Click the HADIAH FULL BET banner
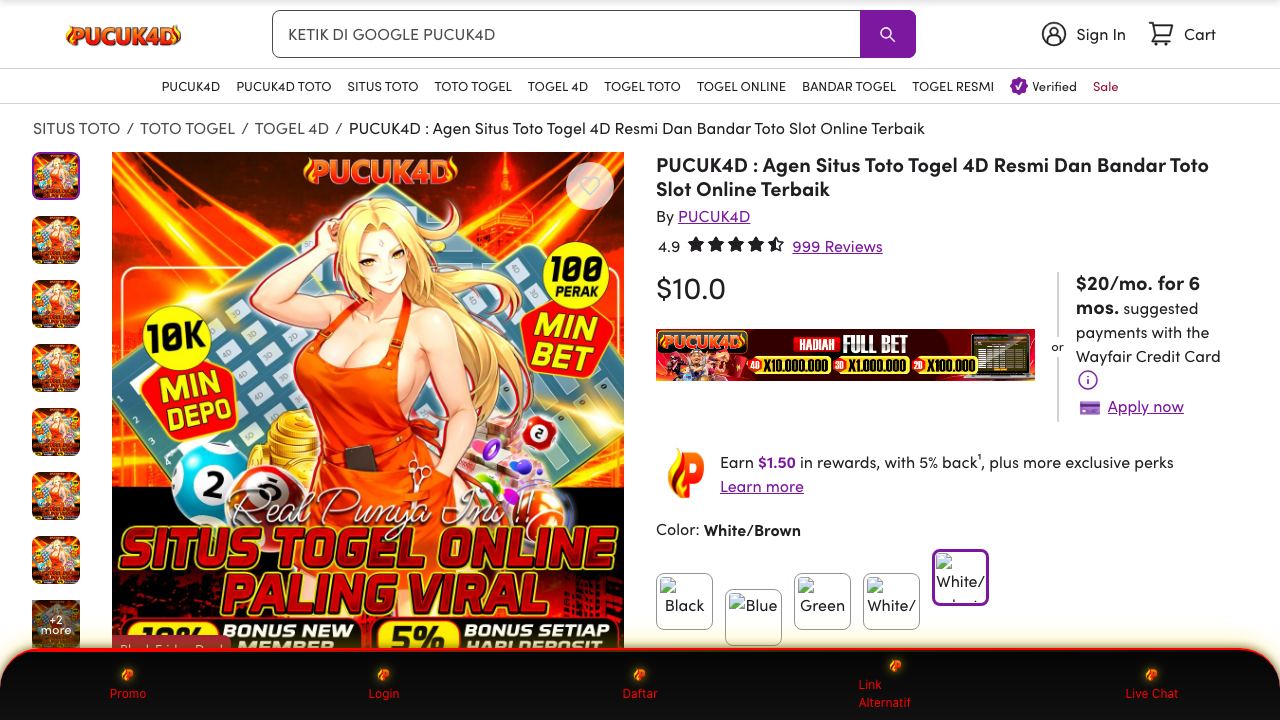The height and width of the screenshot is (720, 1280). pos(845,355)
